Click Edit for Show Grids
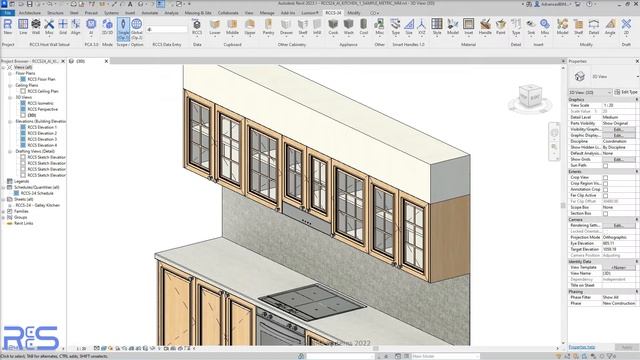 coord(618,160)
